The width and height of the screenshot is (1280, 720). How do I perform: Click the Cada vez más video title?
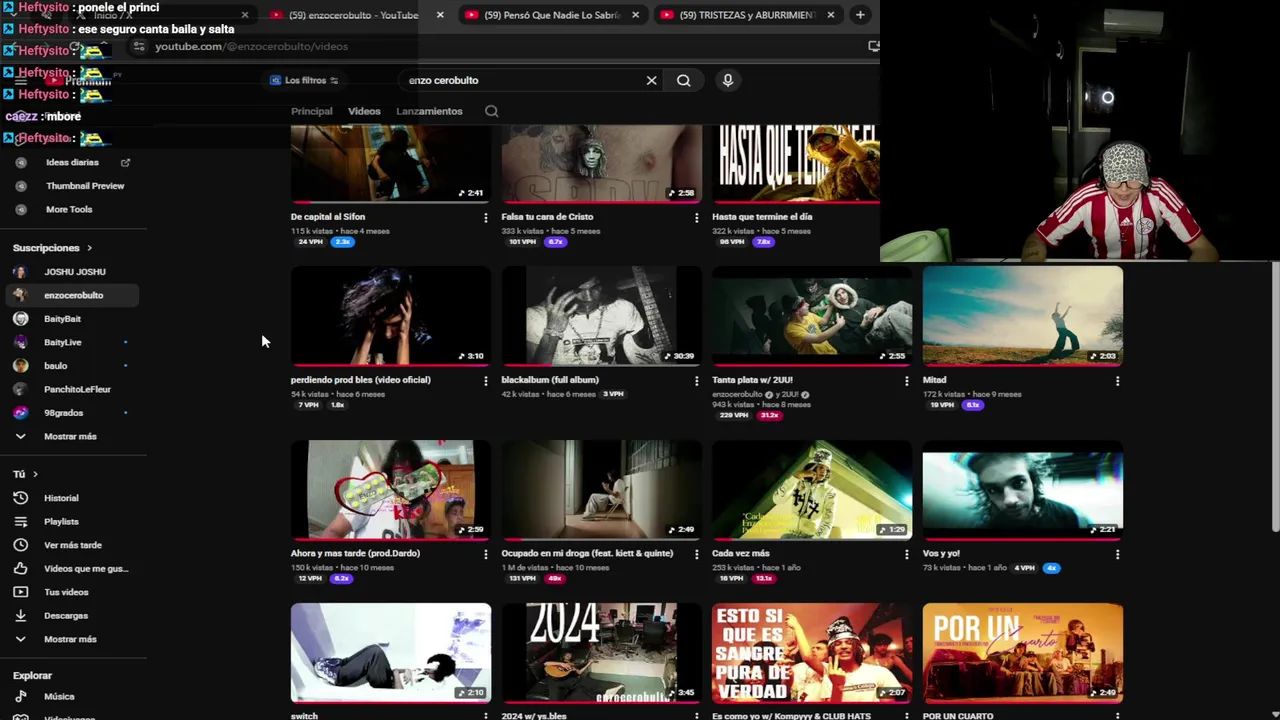click(x=741, y=553)
